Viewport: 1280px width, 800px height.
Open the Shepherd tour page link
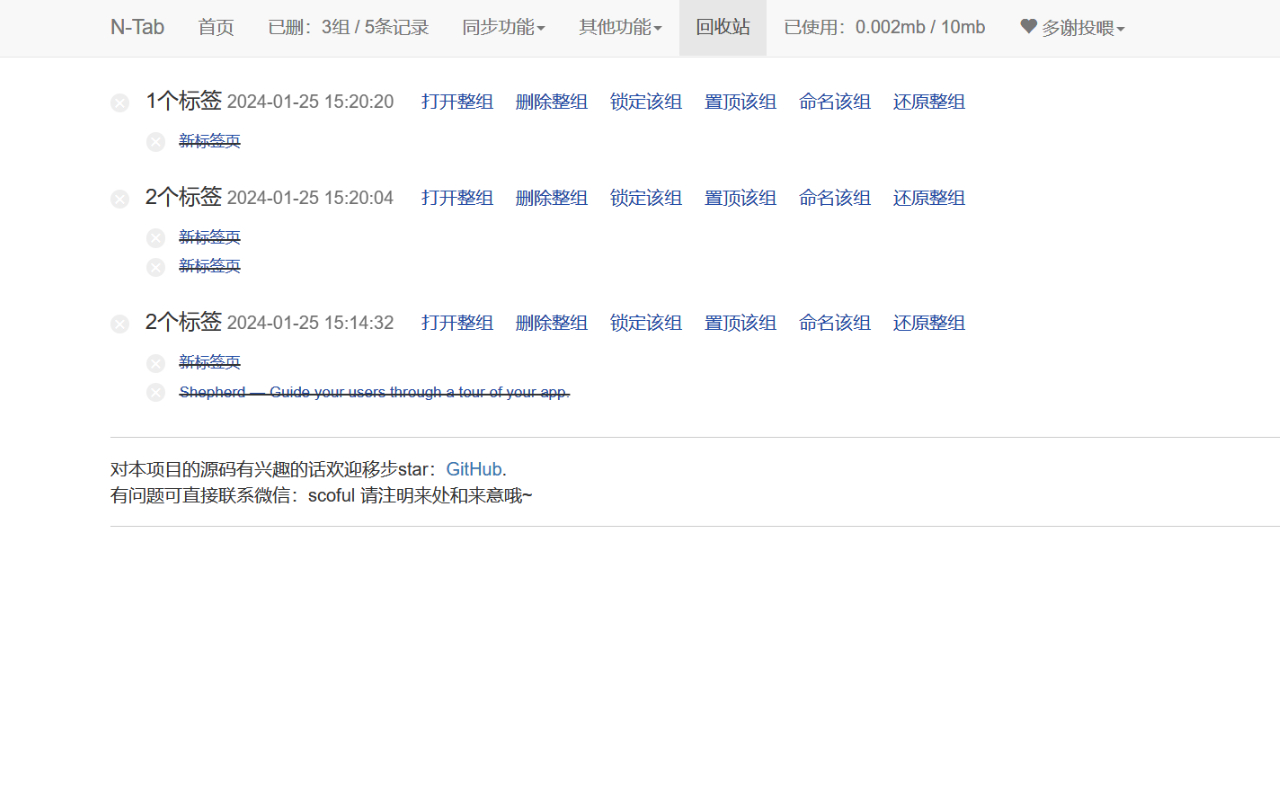coord(374,392)
